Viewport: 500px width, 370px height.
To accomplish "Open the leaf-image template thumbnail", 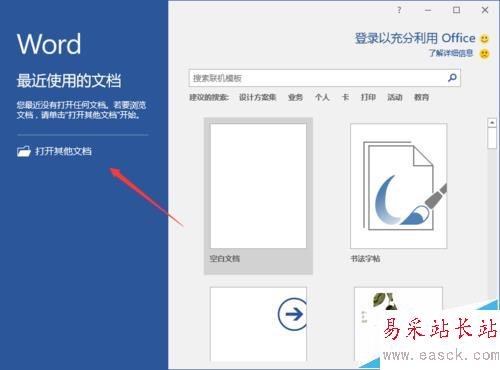I will click(398, 324).
